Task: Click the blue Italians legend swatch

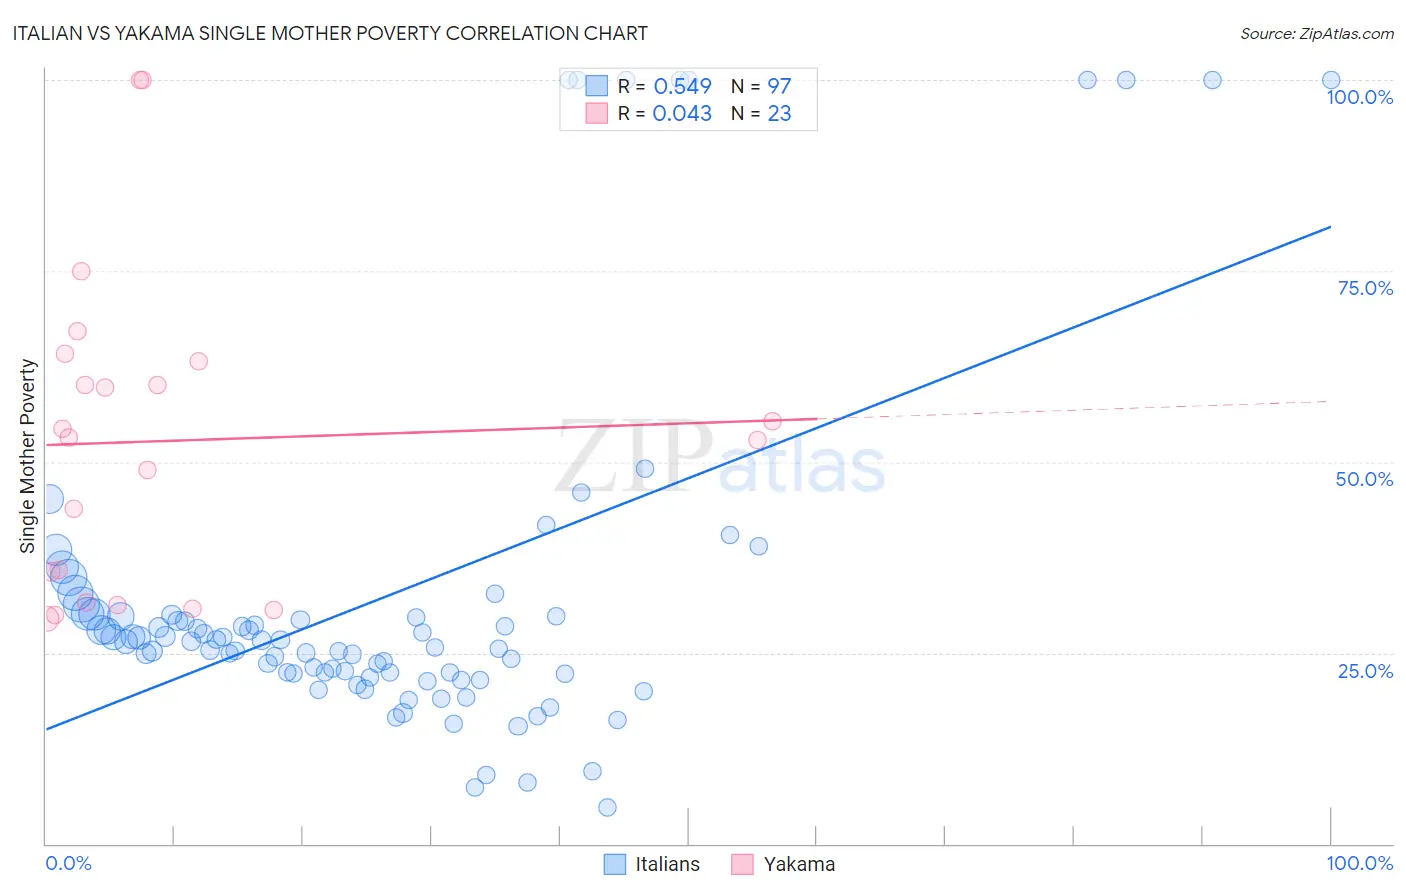Action: click(615, 864)
